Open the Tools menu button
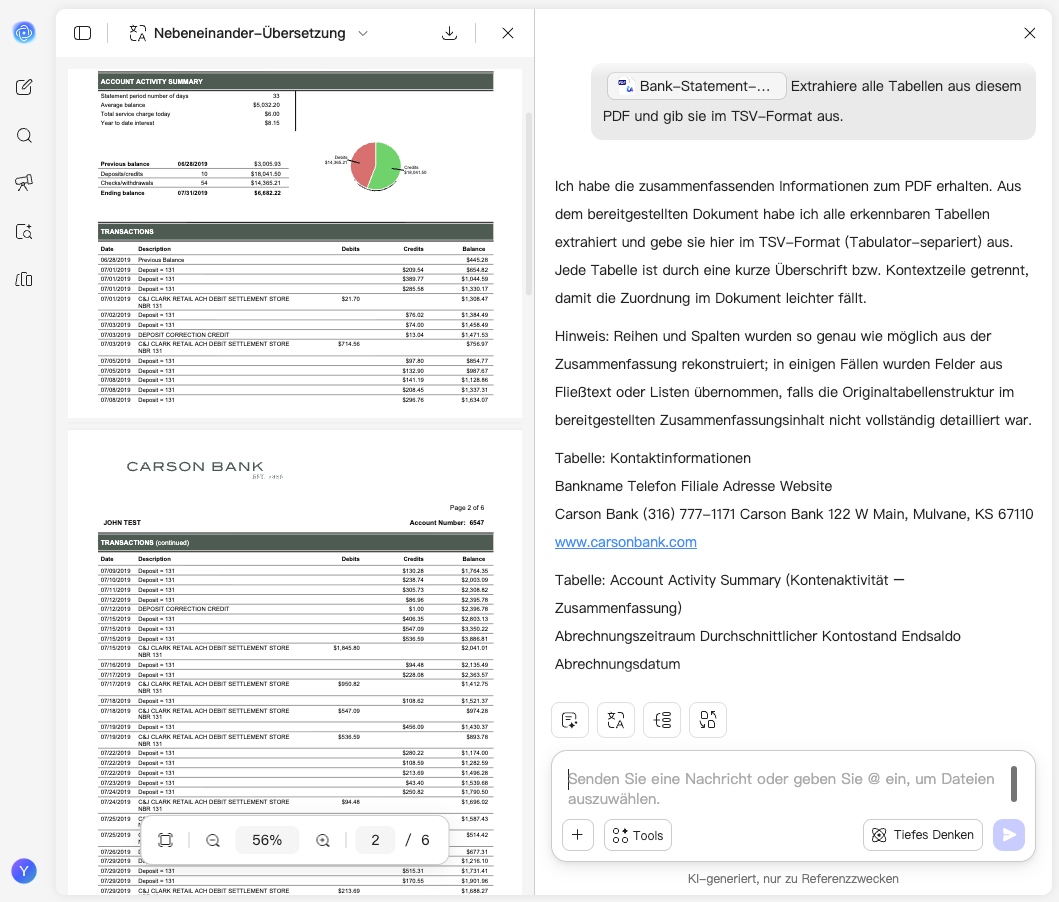The height and width of the screenshot is (902, 1059). click(638, 835)
